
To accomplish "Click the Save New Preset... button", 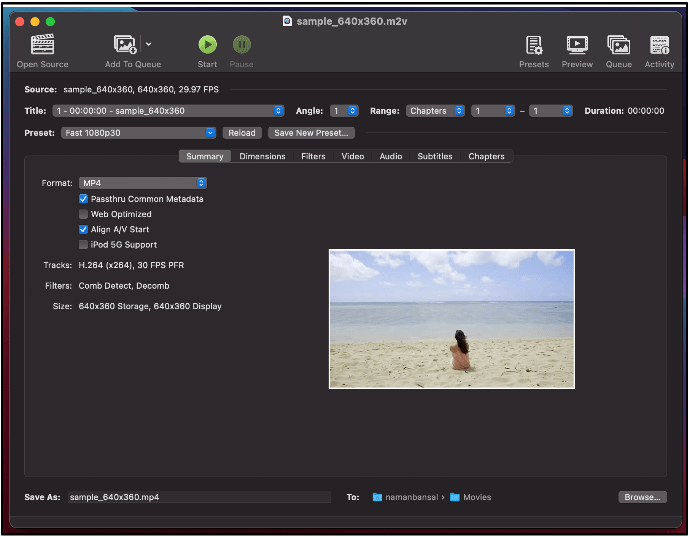I will (311, 133).
